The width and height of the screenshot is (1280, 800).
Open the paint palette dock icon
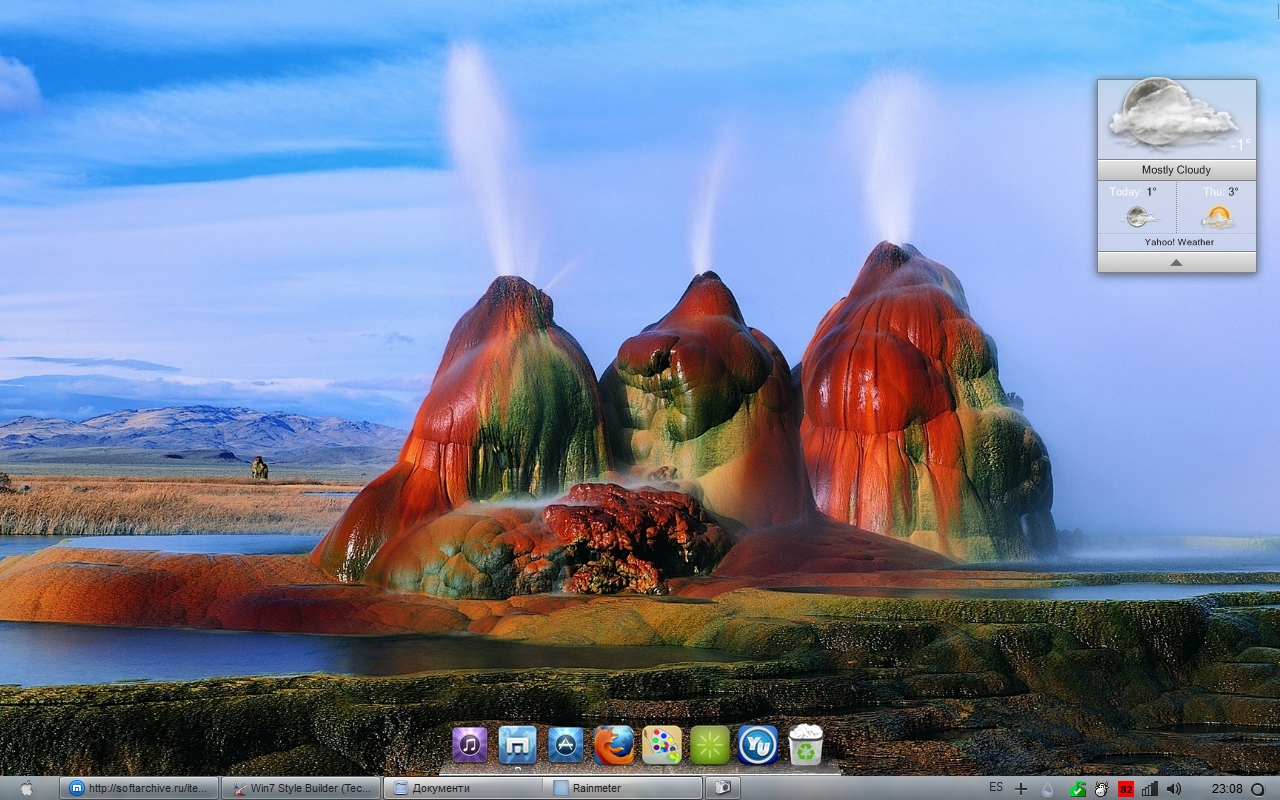[662, 745]
